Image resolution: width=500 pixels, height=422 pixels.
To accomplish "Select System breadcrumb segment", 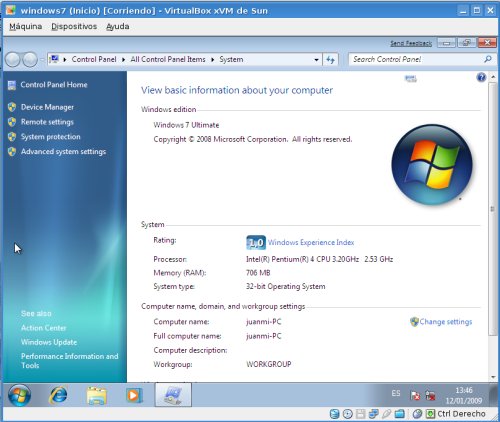I will coord(231,59).
